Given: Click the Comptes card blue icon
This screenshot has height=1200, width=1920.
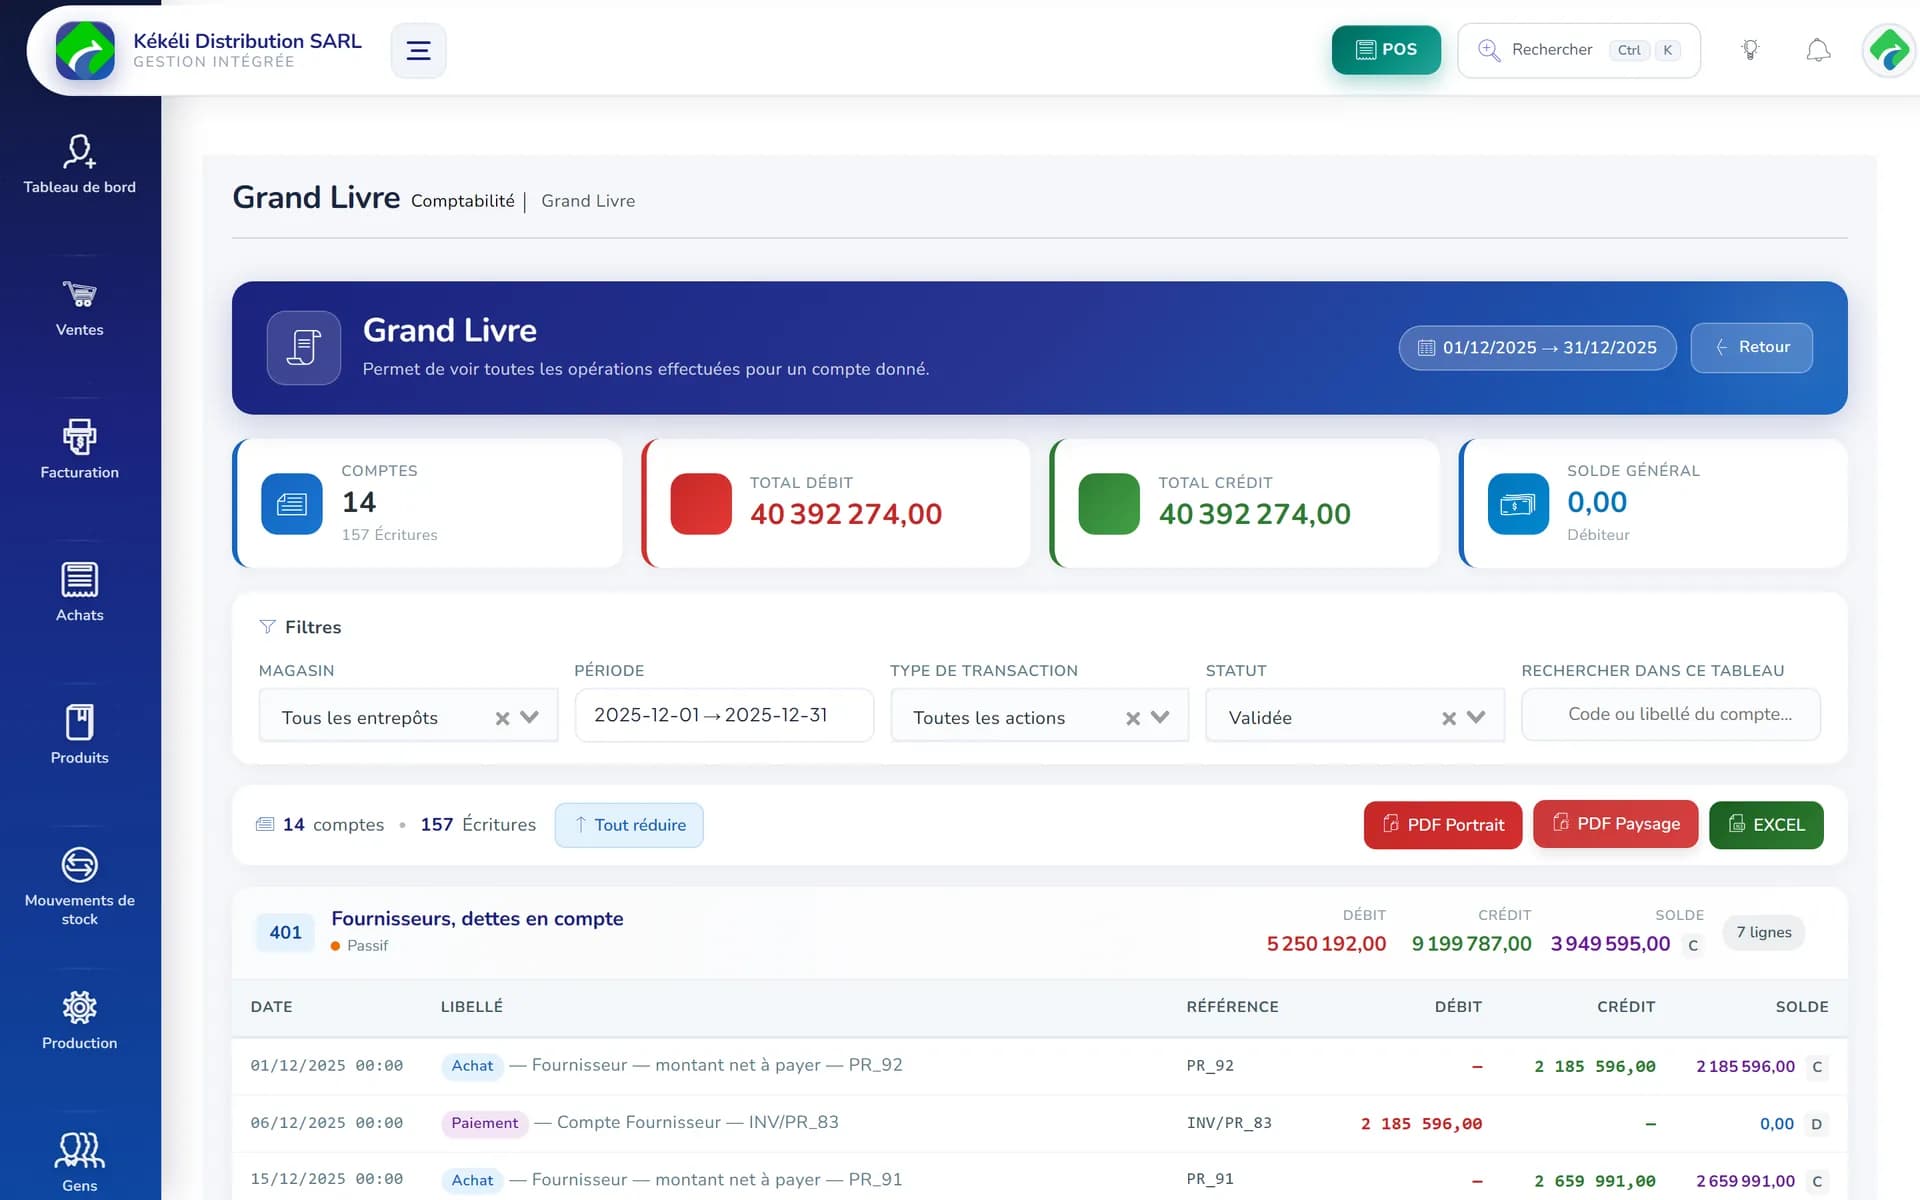Looking at the screenshot, I should [291, 504].
